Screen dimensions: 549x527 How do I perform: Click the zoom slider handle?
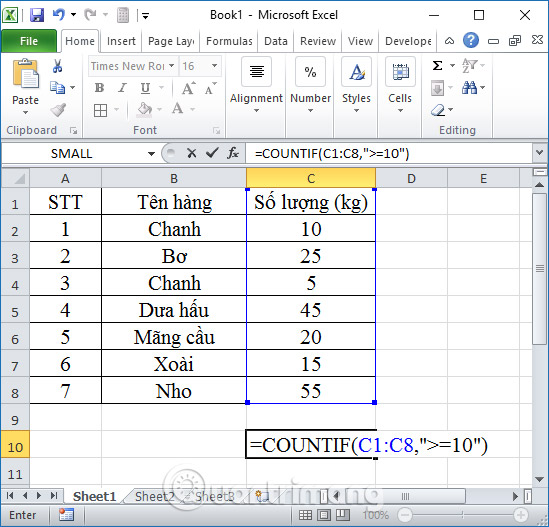point(463,515)
